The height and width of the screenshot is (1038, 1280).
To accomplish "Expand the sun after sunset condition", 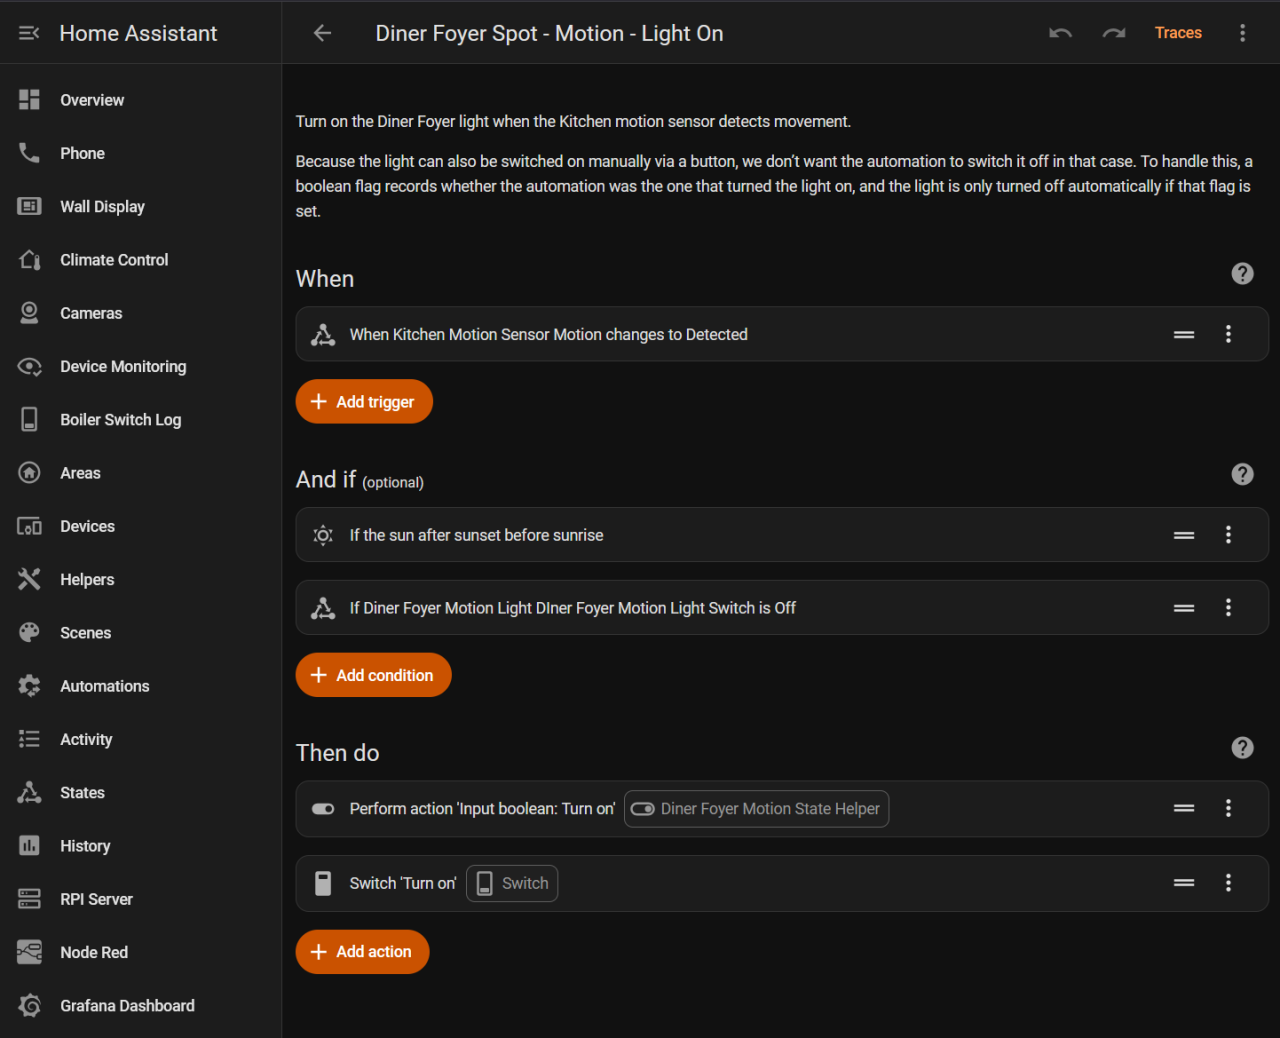I will click(476, 535).
